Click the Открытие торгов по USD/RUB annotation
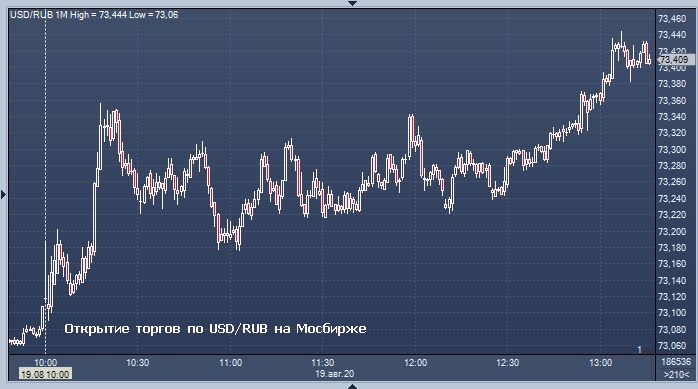The width and height of the screenshot is (698, 389). 215,329
